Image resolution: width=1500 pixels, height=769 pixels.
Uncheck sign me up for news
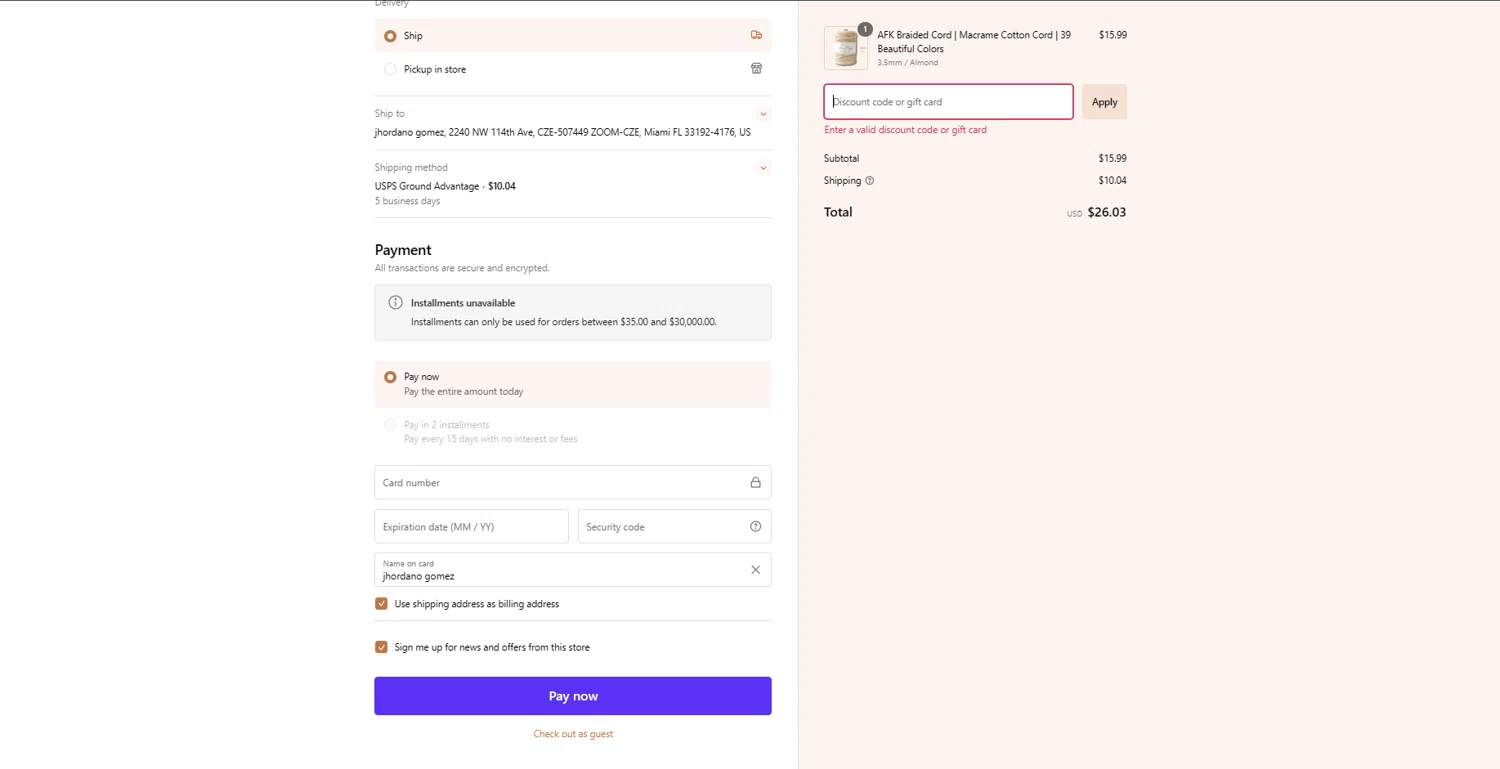point(381,647)
